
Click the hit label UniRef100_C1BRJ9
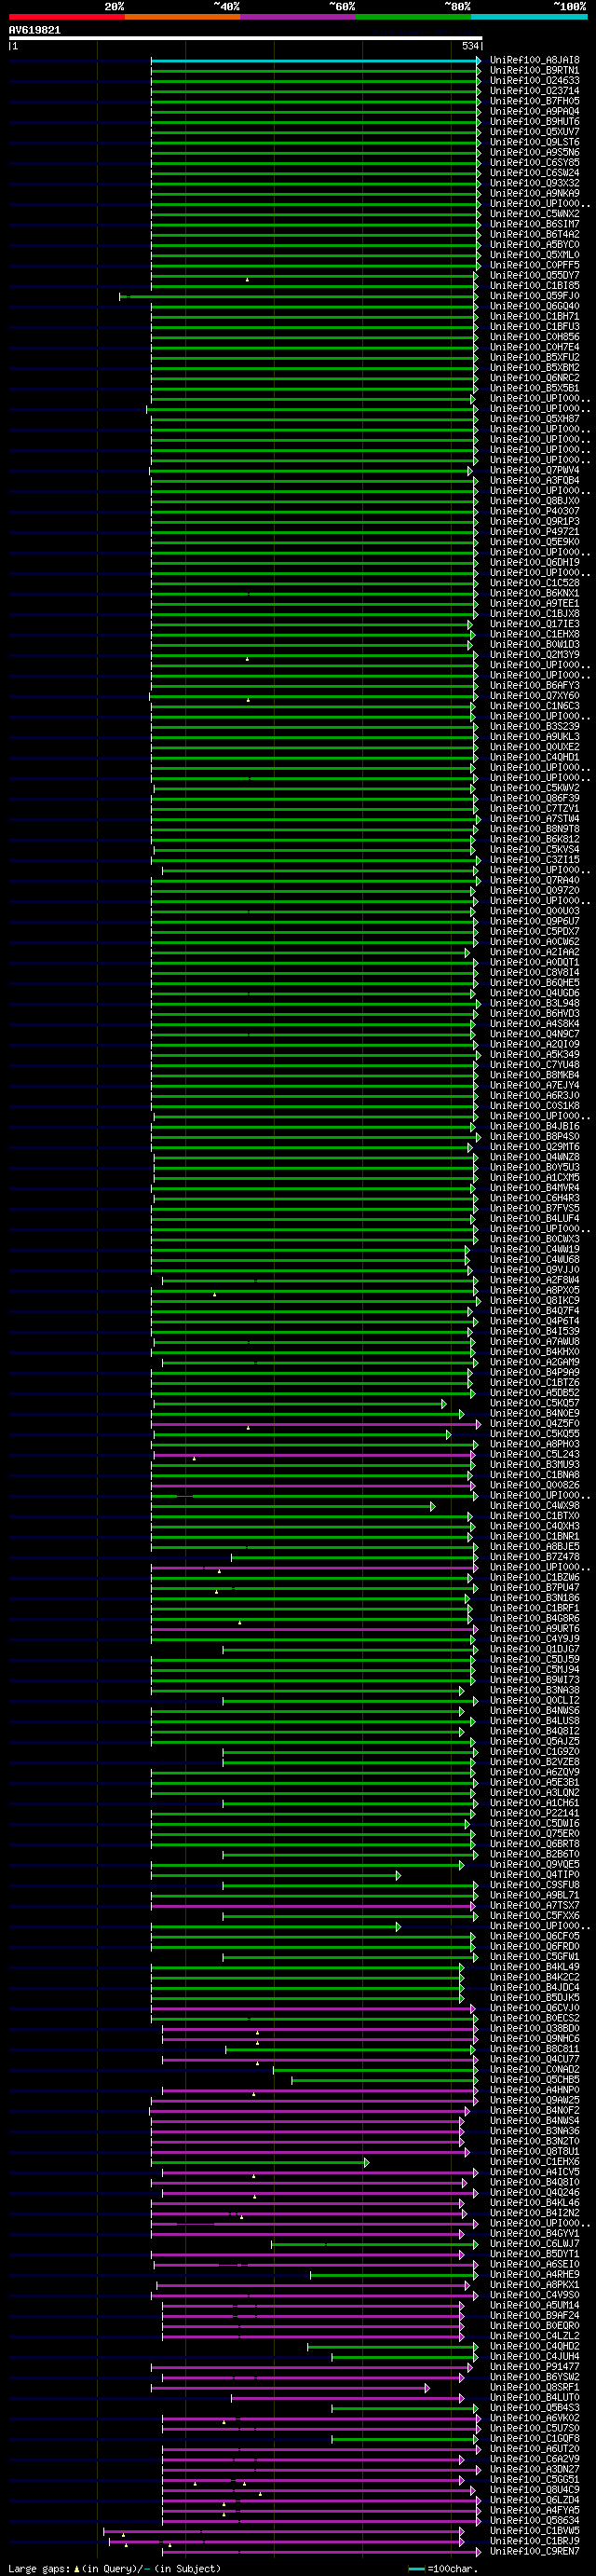click(x=534, y=2541)
